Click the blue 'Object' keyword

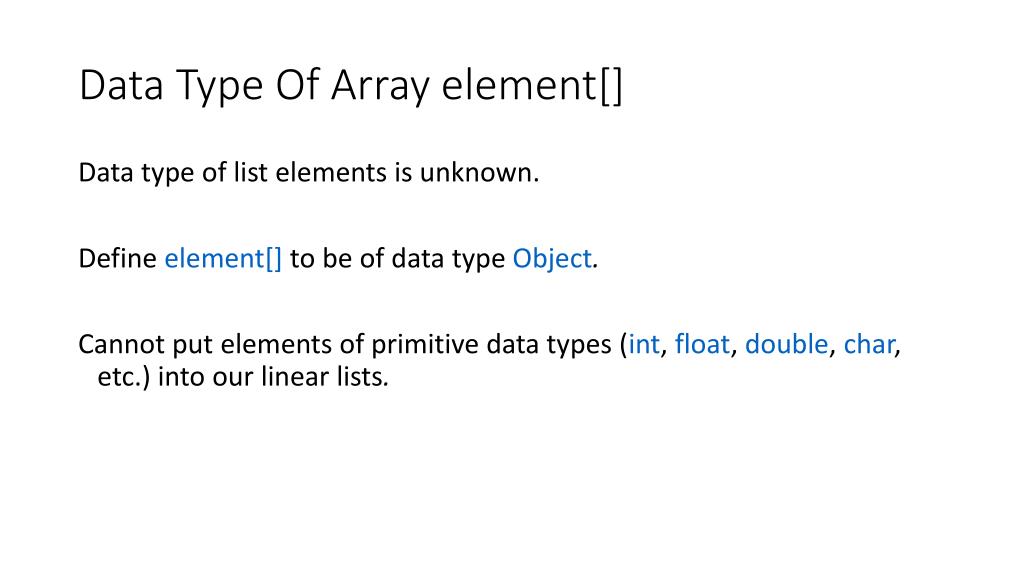coord(552,259)
